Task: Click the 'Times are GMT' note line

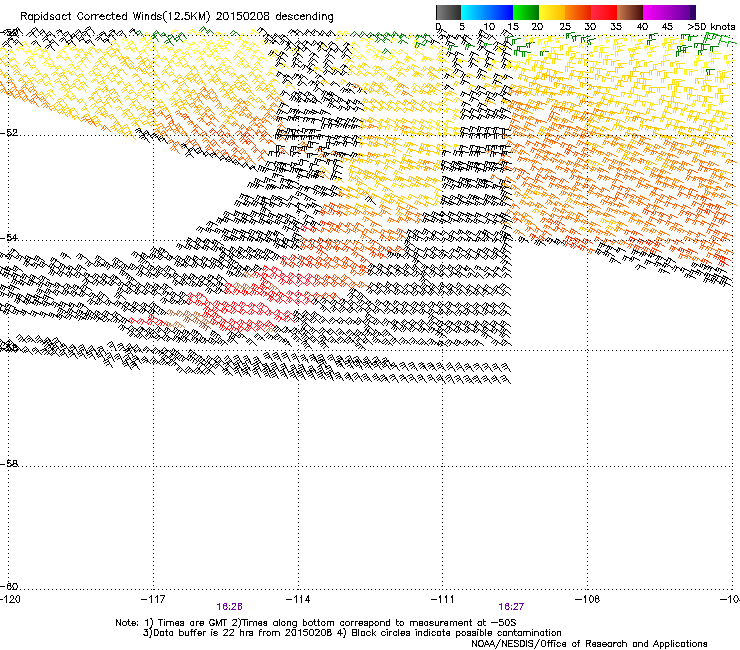Action: (x=316, y=623)
